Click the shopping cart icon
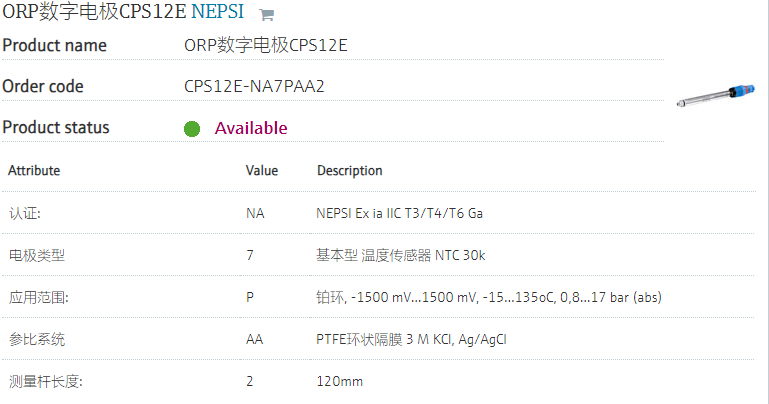The image size is (769, 404). coord(266,15)
